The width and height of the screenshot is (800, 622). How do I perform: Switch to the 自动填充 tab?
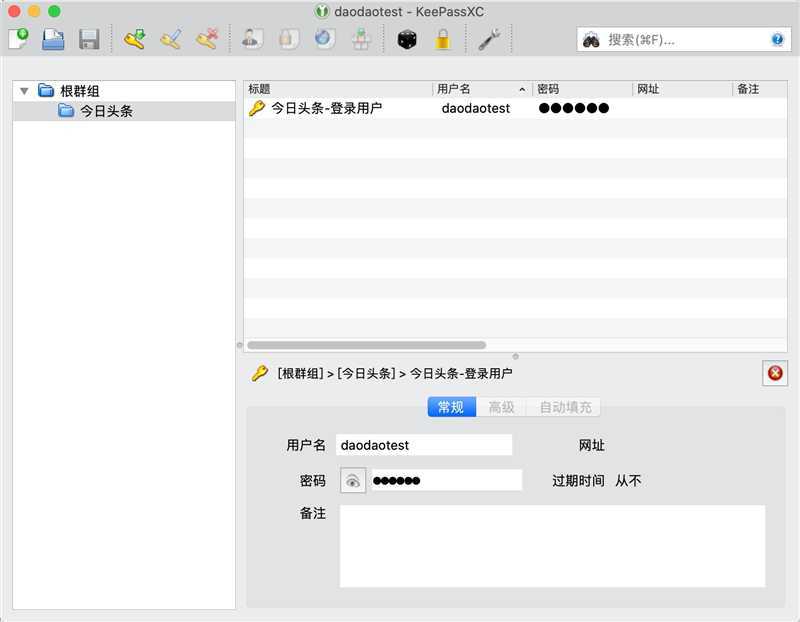pos(565,407)
